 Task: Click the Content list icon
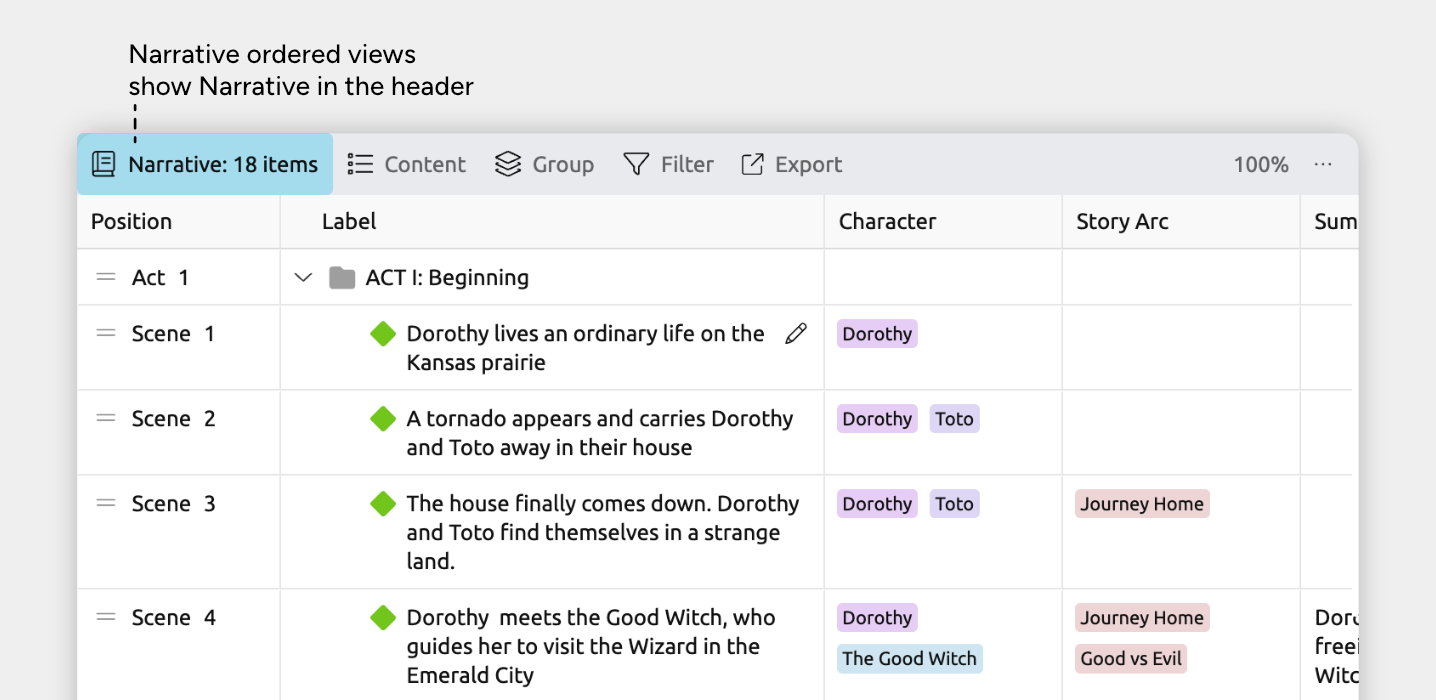(360, 164)
